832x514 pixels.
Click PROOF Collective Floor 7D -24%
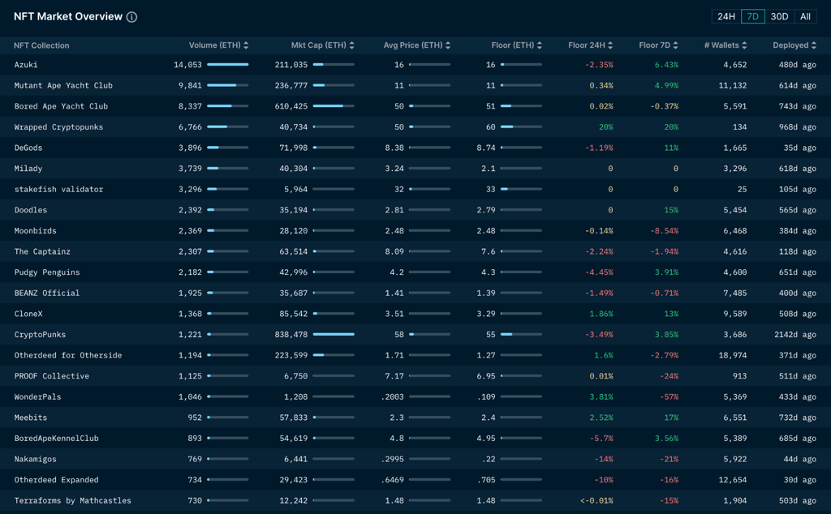coord(669,376)
